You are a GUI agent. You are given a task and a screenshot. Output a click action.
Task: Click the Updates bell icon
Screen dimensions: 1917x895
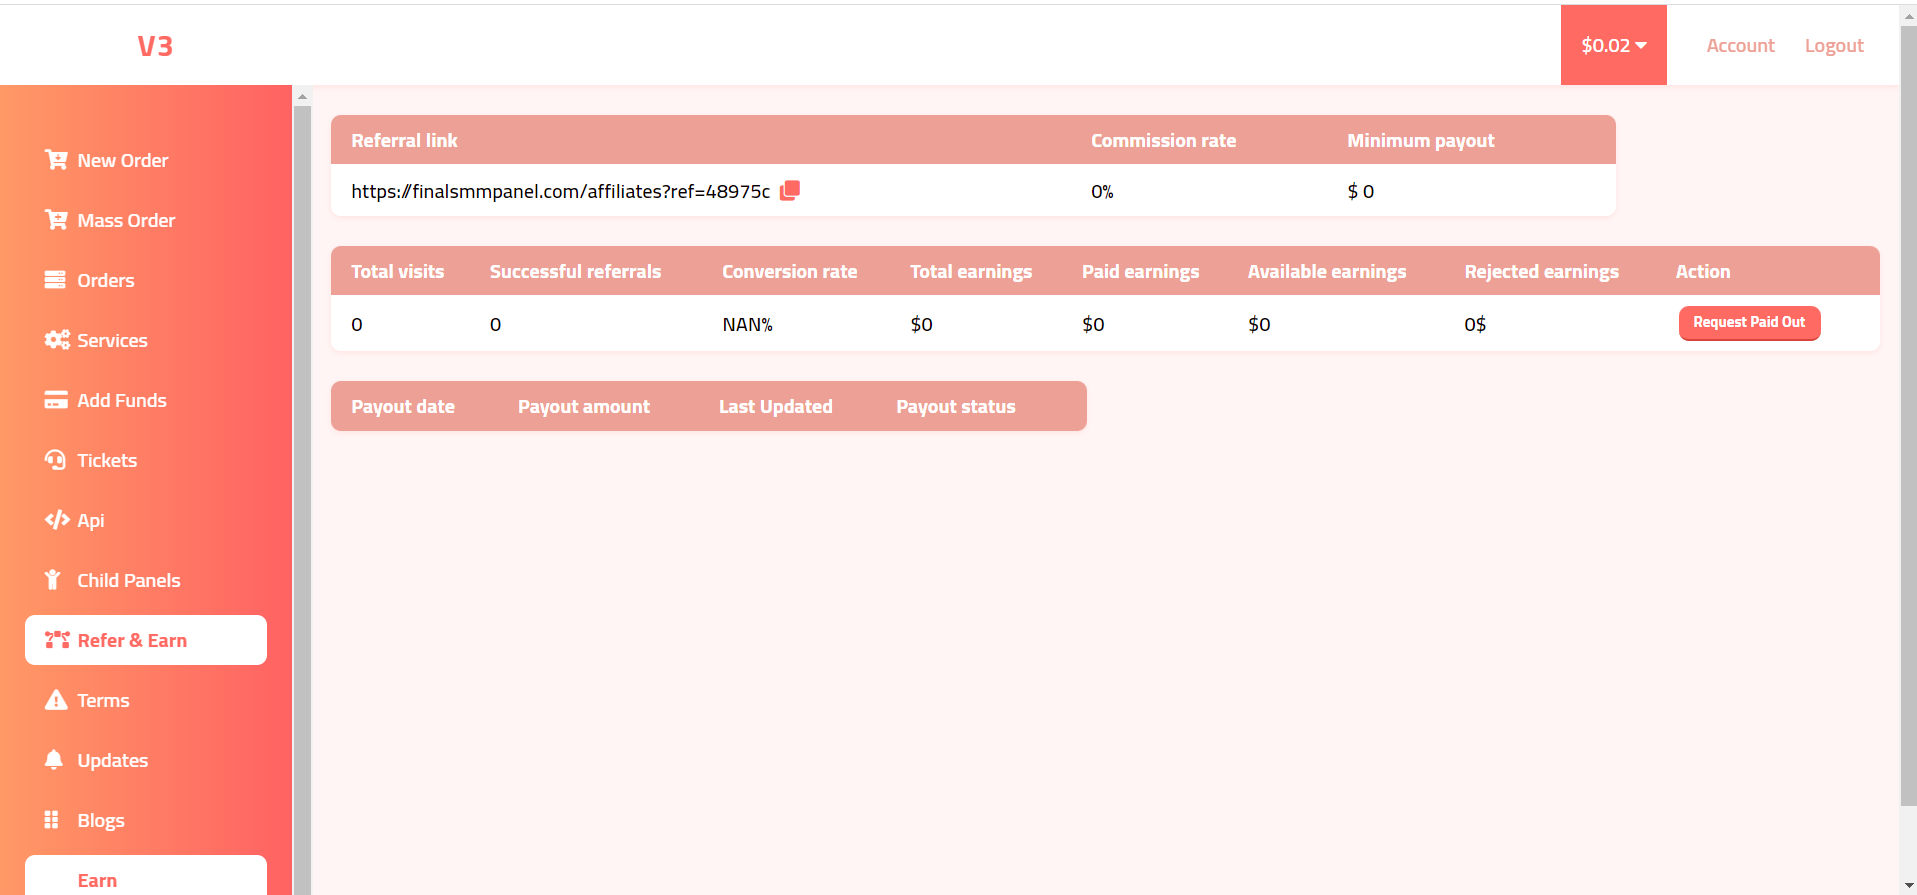[x=54, y=760]
